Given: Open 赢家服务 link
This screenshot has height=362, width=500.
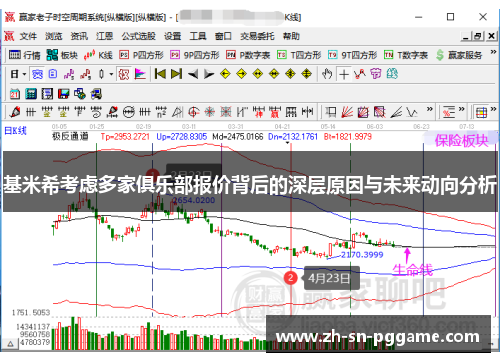Looking at the screenshot, I should pos(459,55).
